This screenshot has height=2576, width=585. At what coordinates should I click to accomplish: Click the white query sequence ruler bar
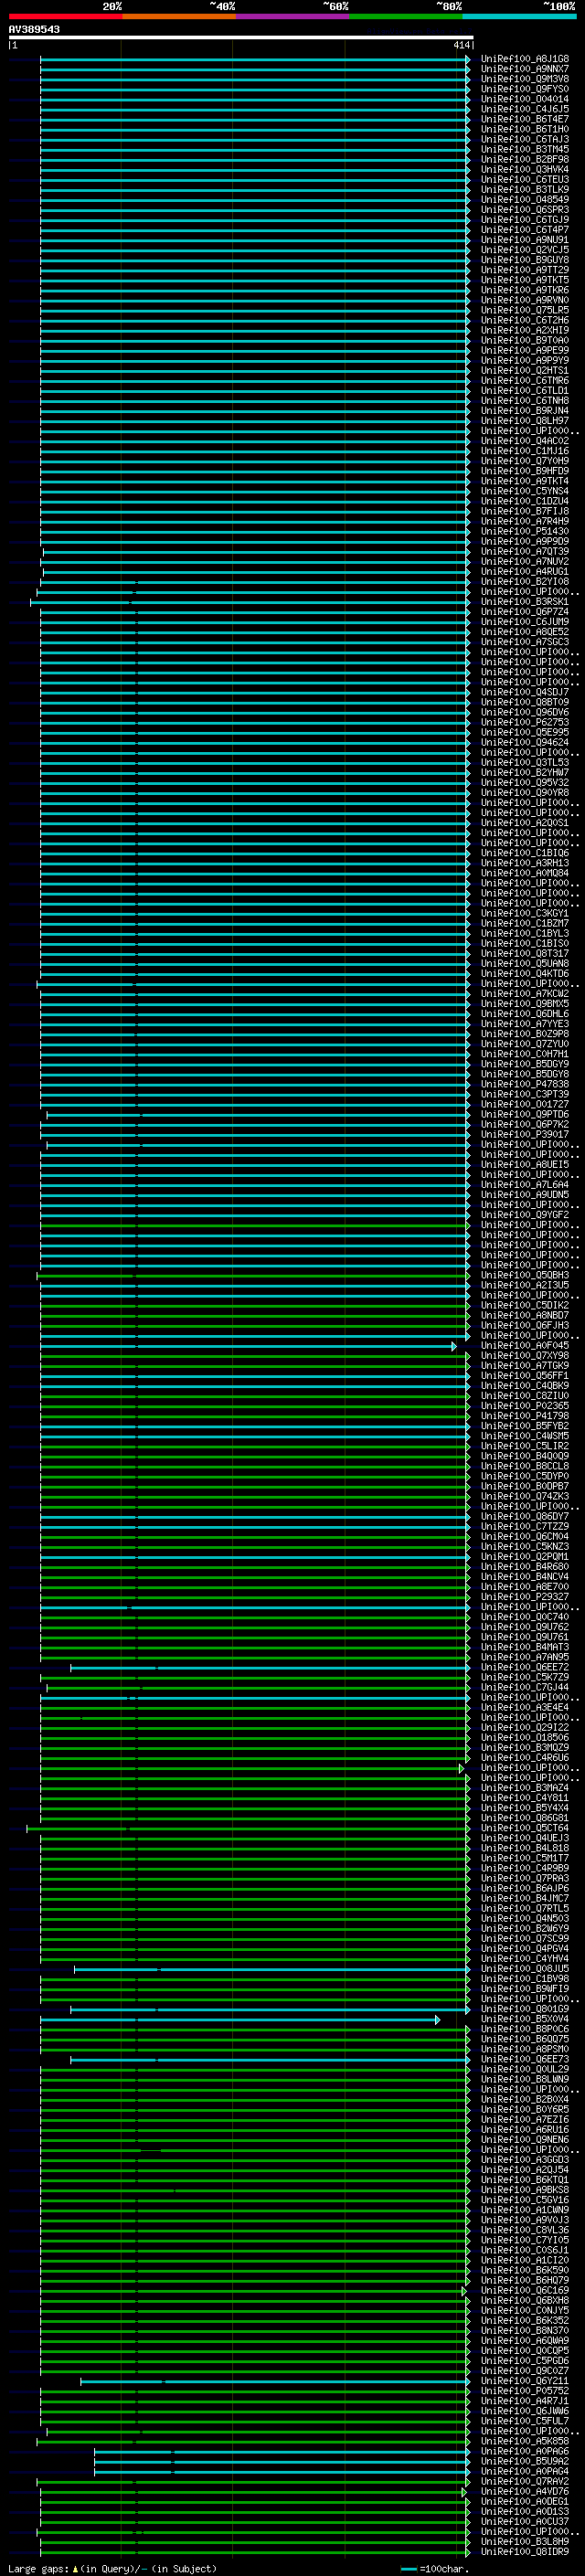click(240, 37)
